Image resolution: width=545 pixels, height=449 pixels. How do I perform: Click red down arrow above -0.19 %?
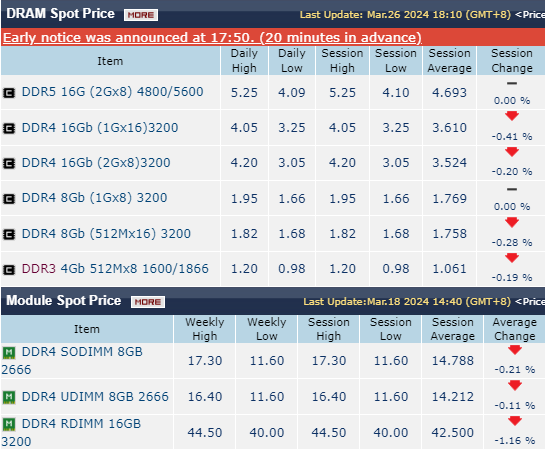click(x=512, y=258)
